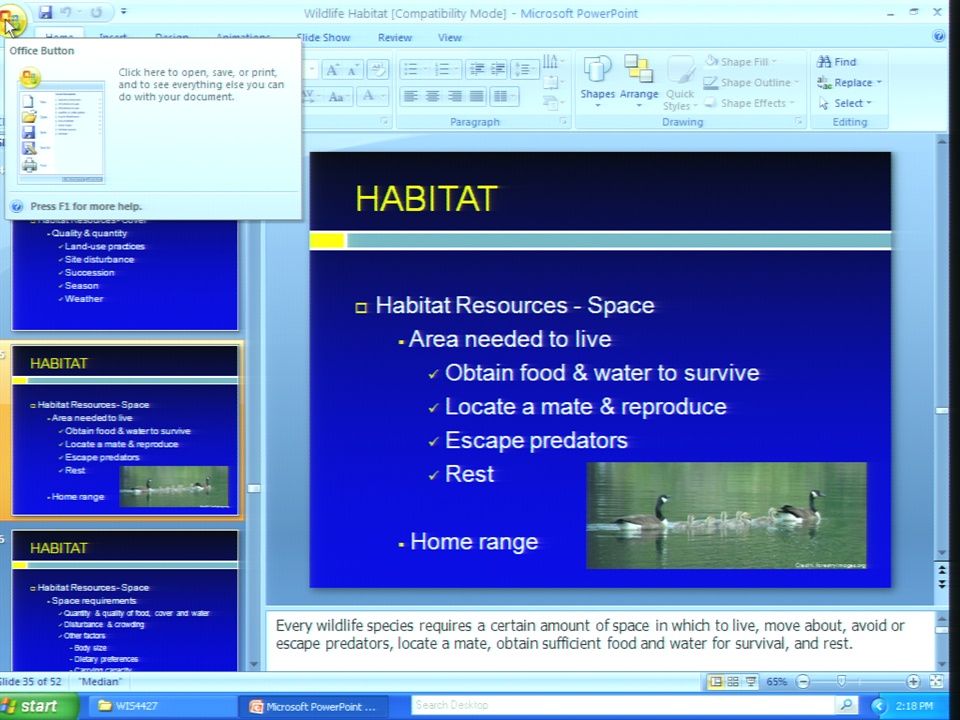Open Text Direction options

point(552,61)
